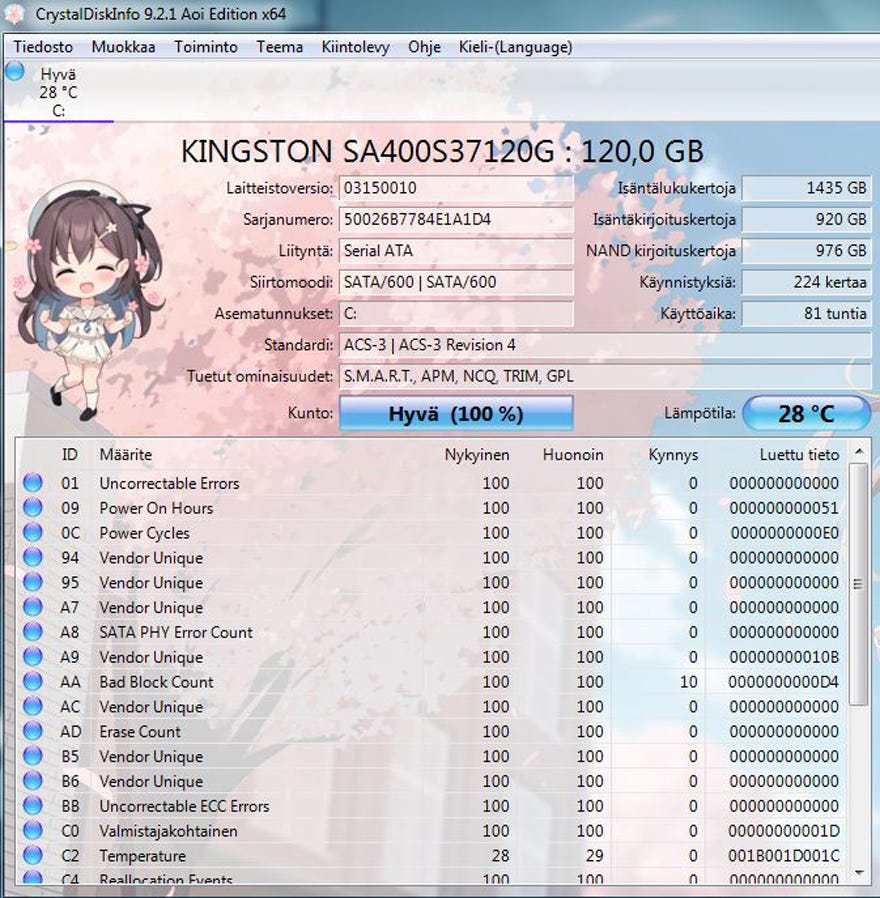The width and height of the screenshot is (880, 898).
Task: Click the Liityntä field Serial ATA
Action: [456, 251]
